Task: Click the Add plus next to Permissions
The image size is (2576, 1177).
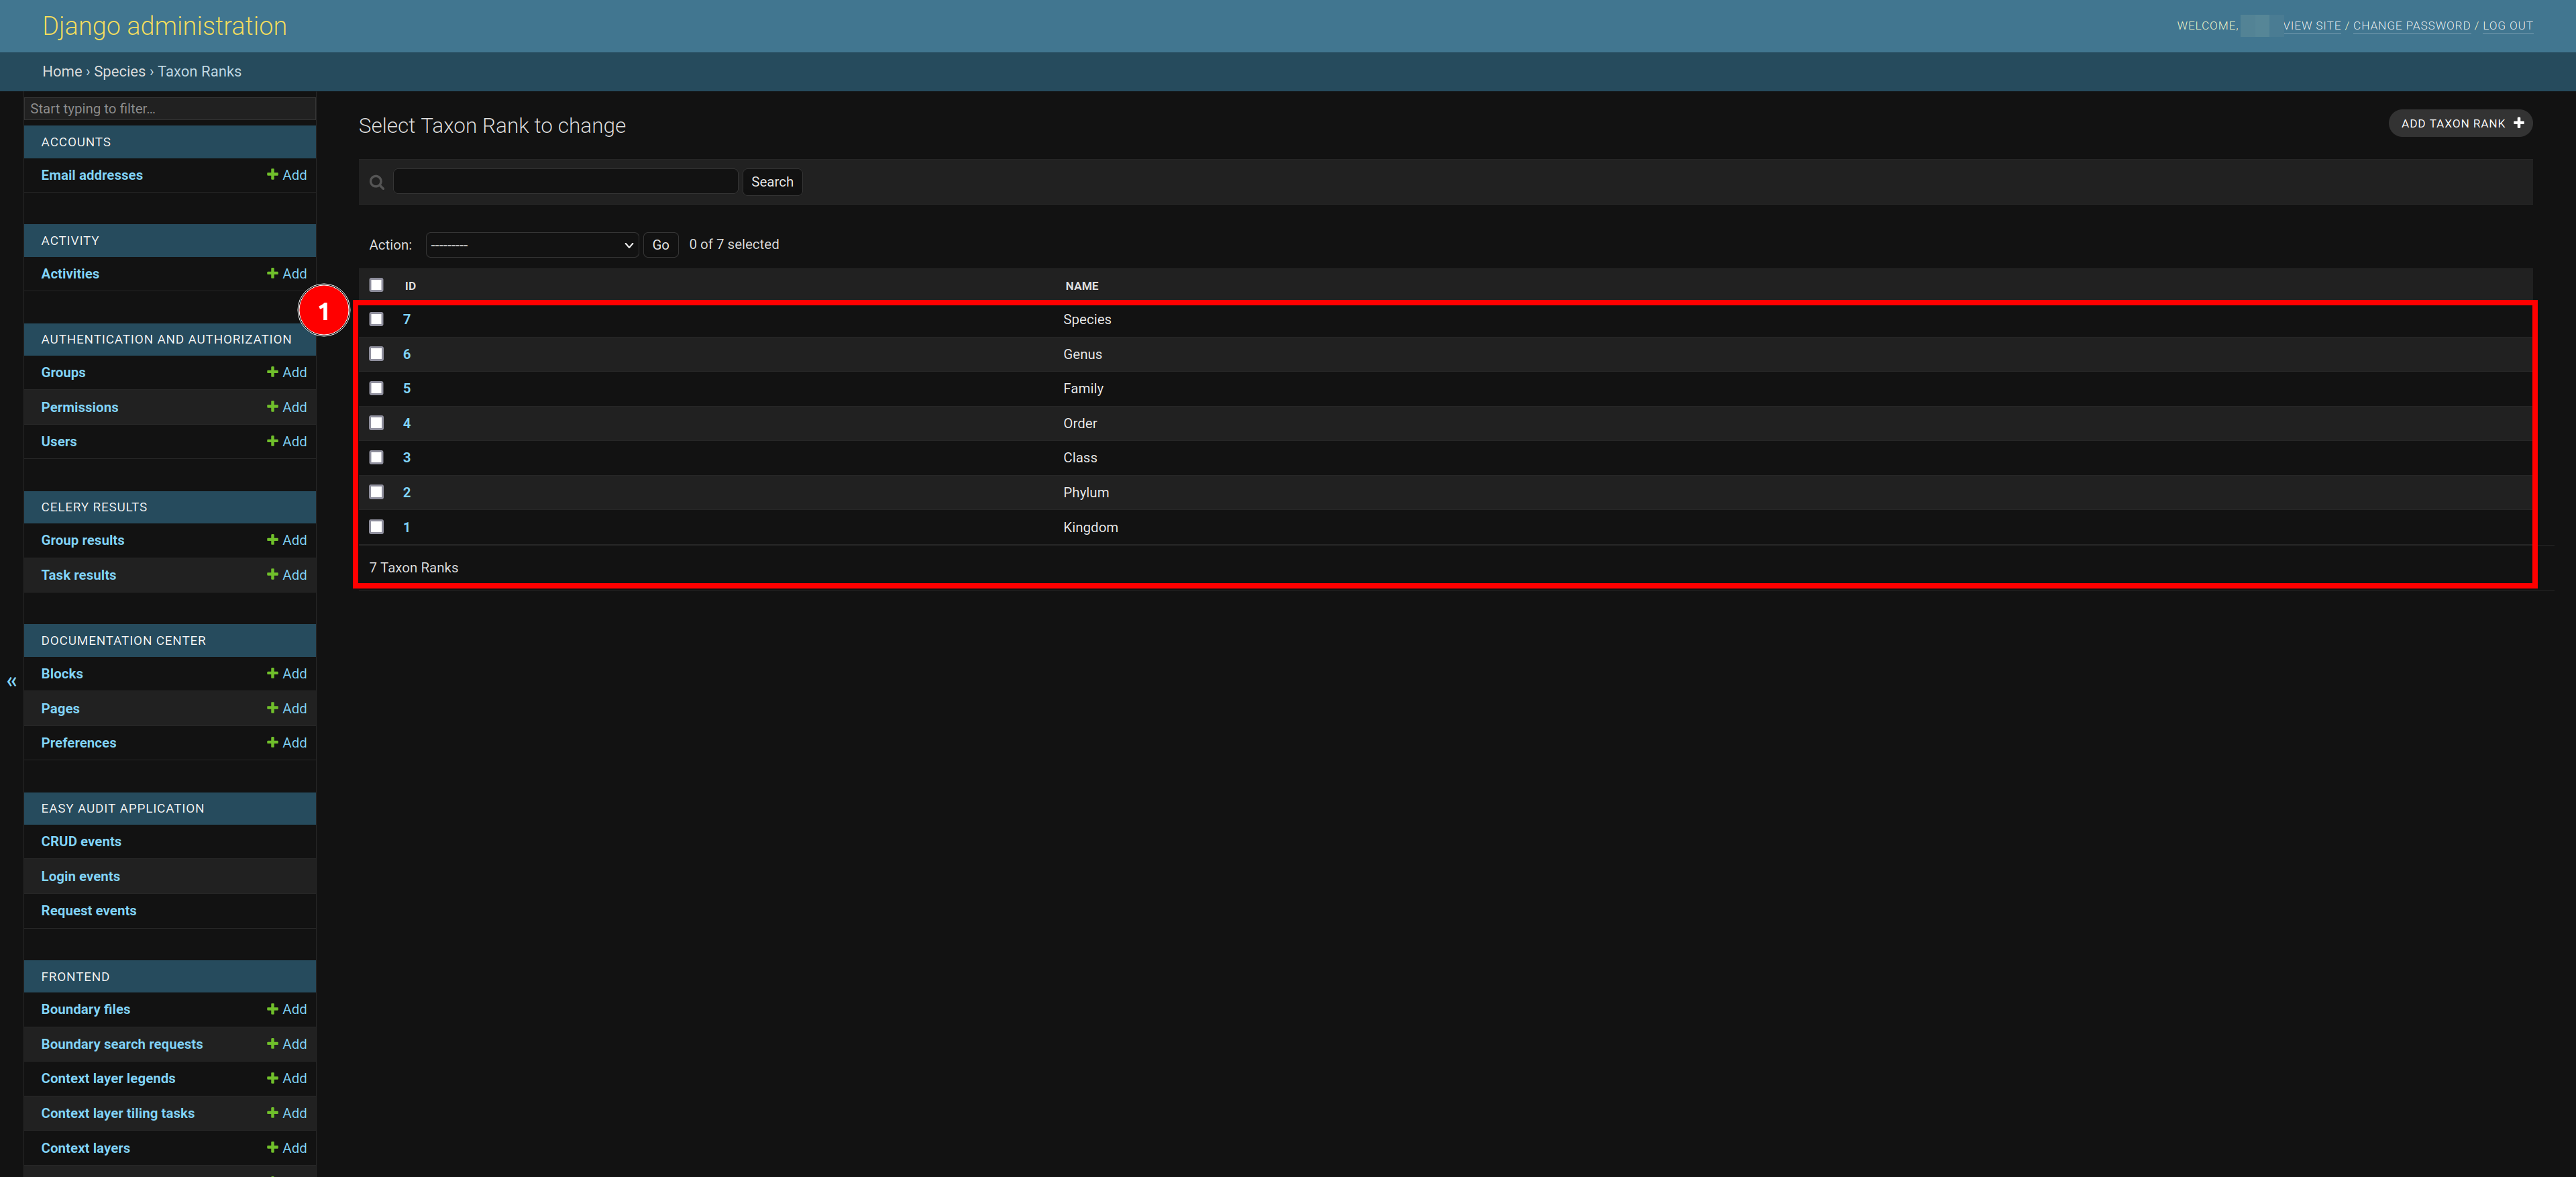Action: 286,407
